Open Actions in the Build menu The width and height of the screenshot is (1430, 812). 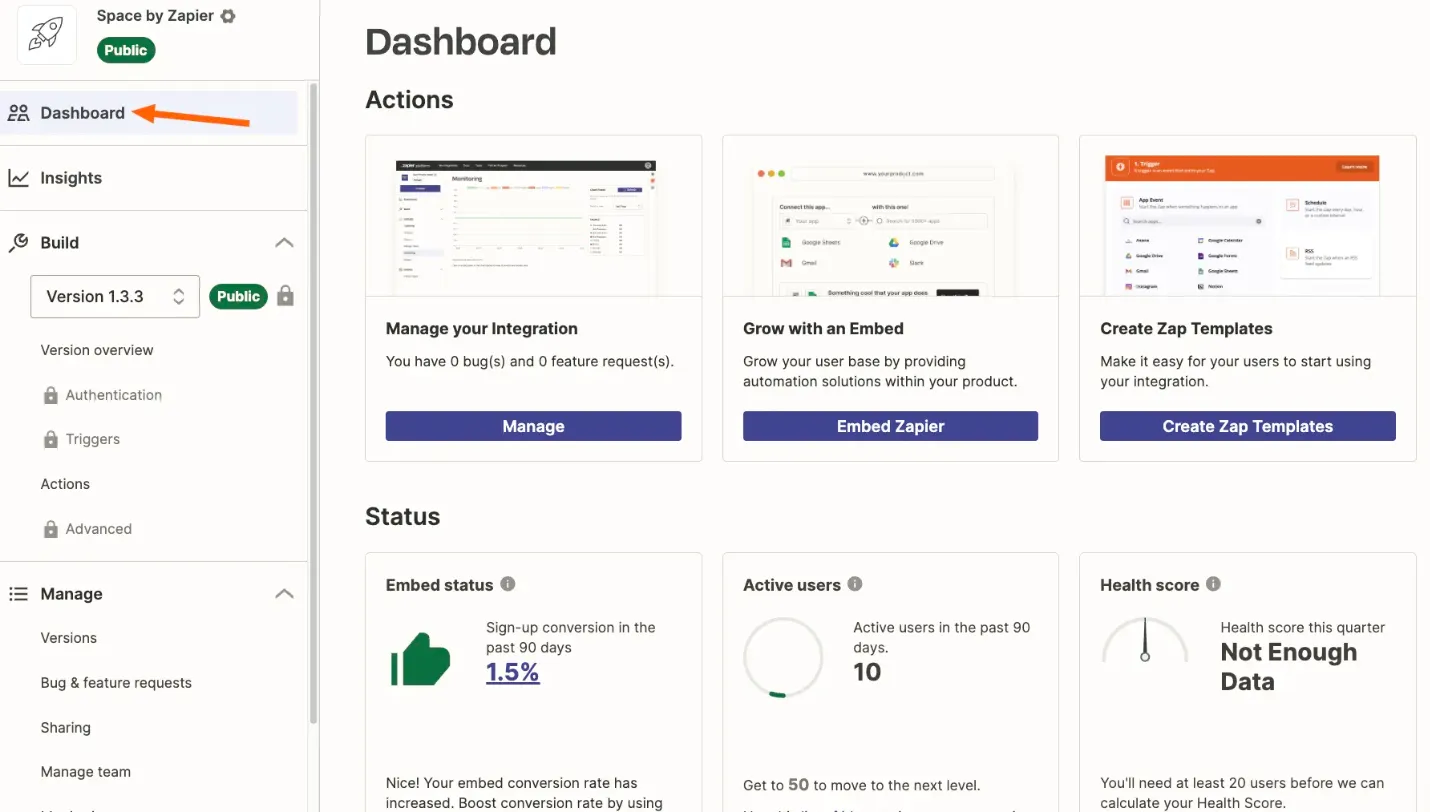(65, 484)
